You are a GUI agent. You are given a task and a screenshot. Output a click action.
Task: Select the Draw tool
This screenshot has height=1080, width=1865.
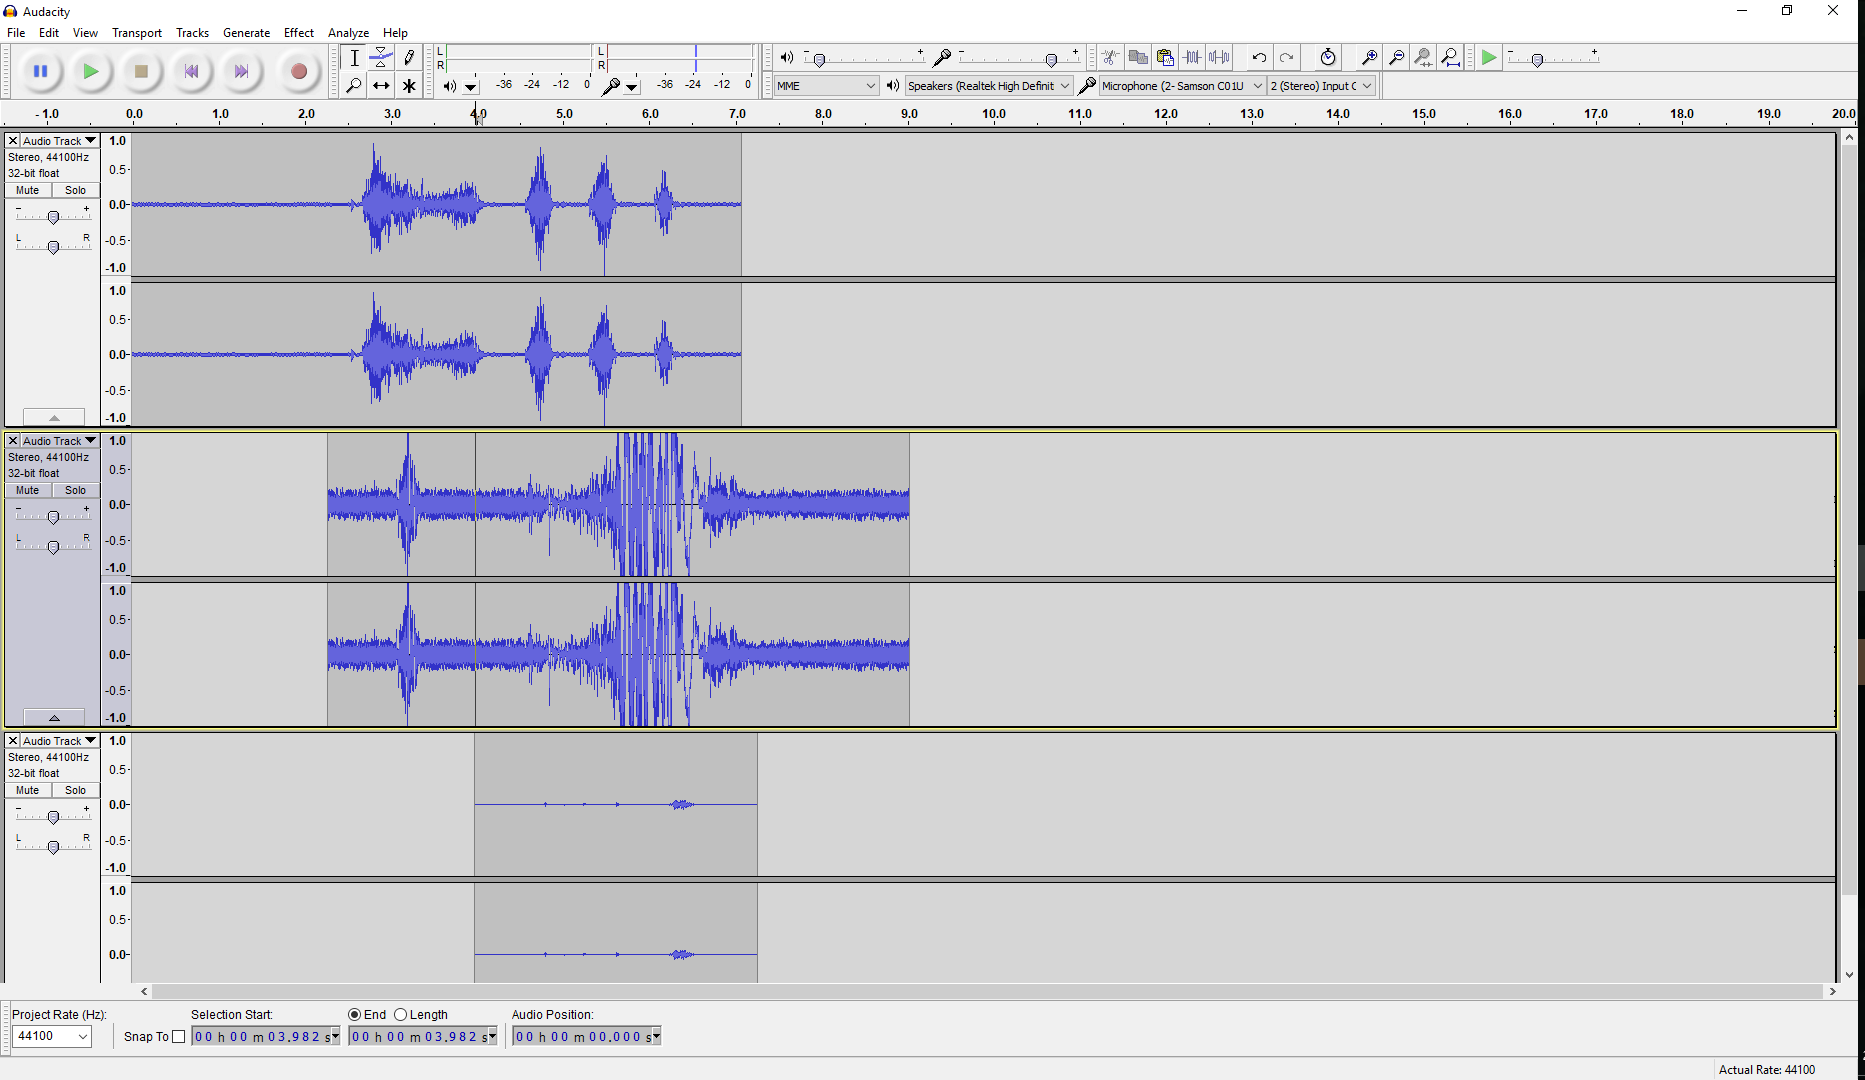(x=409, y=57)
